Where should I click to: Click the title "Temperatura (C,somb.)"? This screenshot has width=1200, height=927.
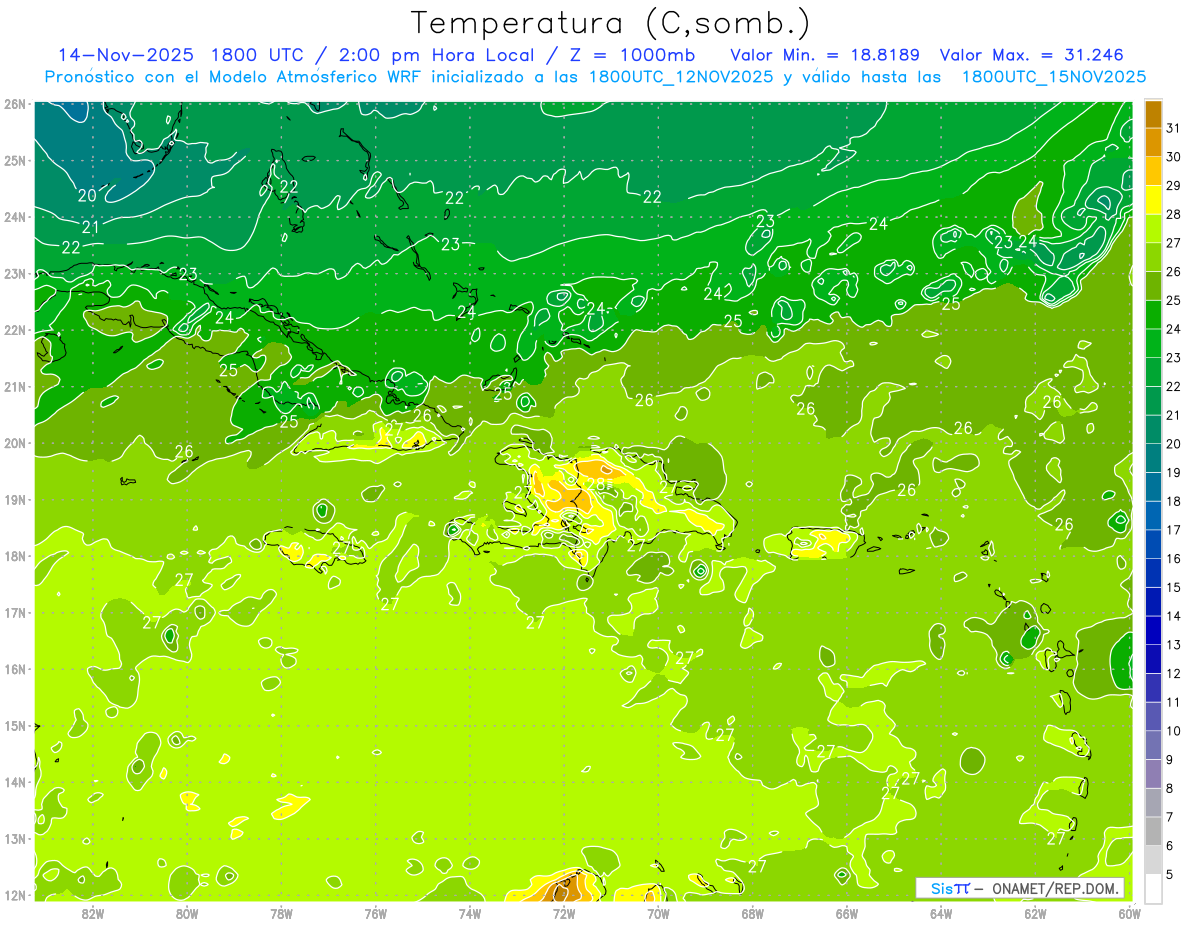pyautogui.click(x=611, y=24)
